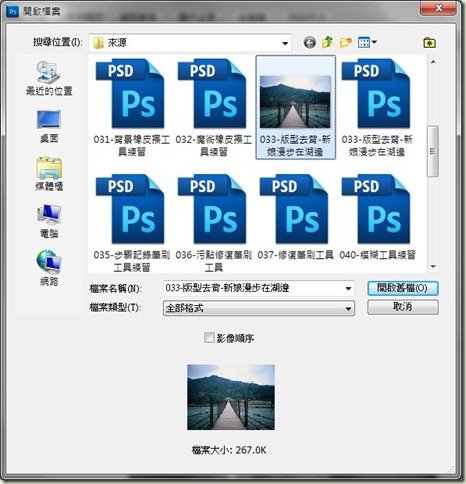Expand the 檔案名稱 dropdown arrow

click(348, 288)
